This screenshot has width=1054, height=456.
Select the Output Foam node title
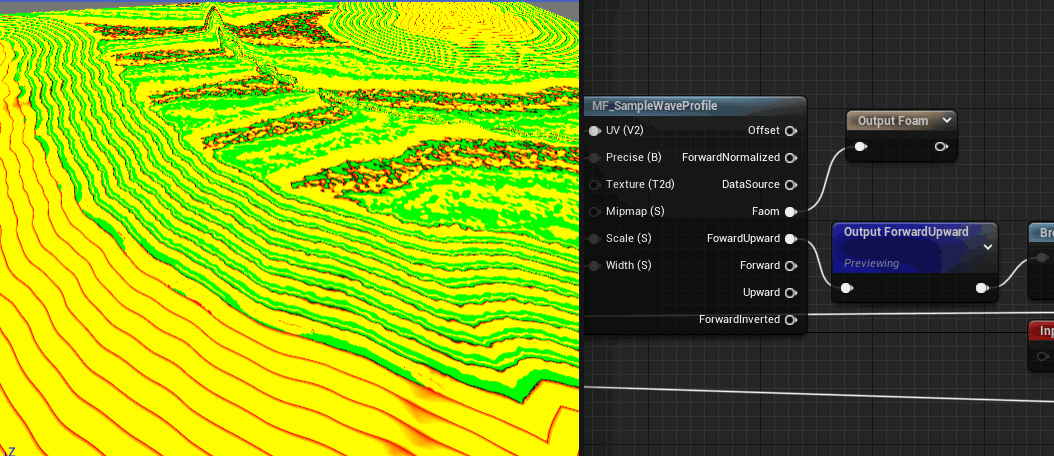pos(893,121)
